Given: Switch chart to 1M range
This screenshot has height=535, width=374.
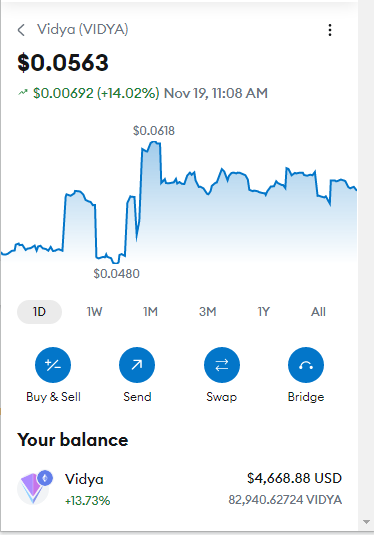Looking at the screenshot, I should tap(150, 312).
